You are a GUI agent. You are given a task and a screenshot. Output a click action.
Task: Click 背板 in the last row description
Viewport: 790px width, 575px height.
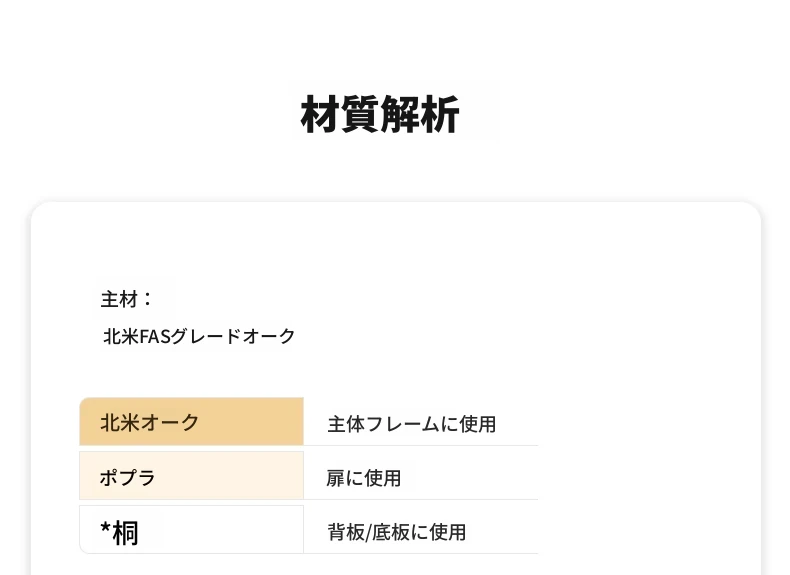tap(346, 532)
